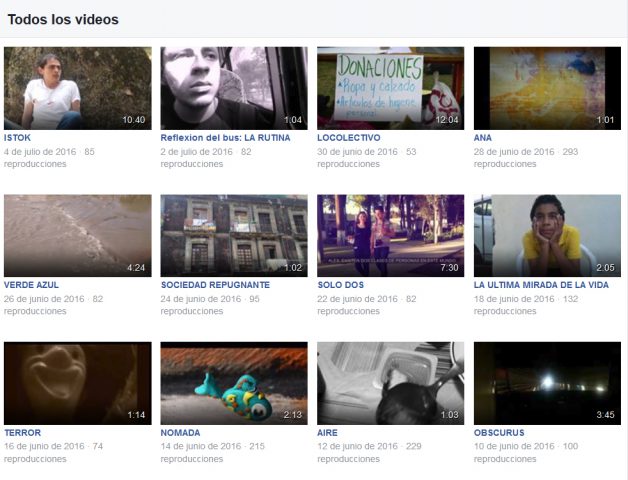Image resolution: width=628 pixels, height=480 pixels.
Task: Play the Reflexion del bus video thumbnail
Action: pyautogui.click(x=234, y=88)
